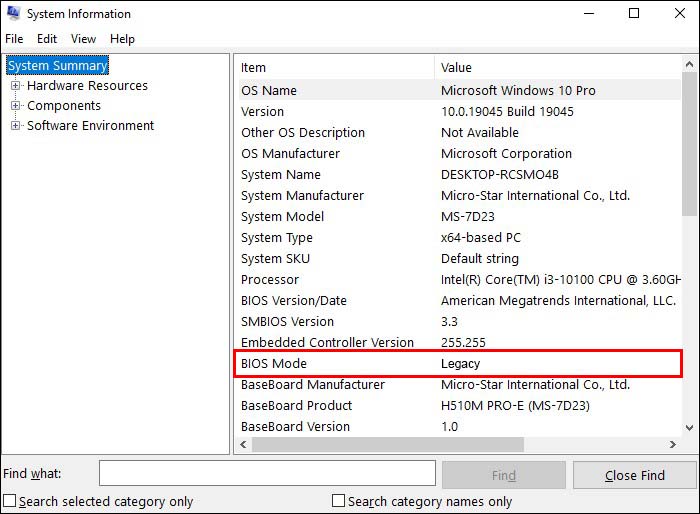Expand the Components tree node
Viewport: 700px width, 514px height.
point(16,106)
